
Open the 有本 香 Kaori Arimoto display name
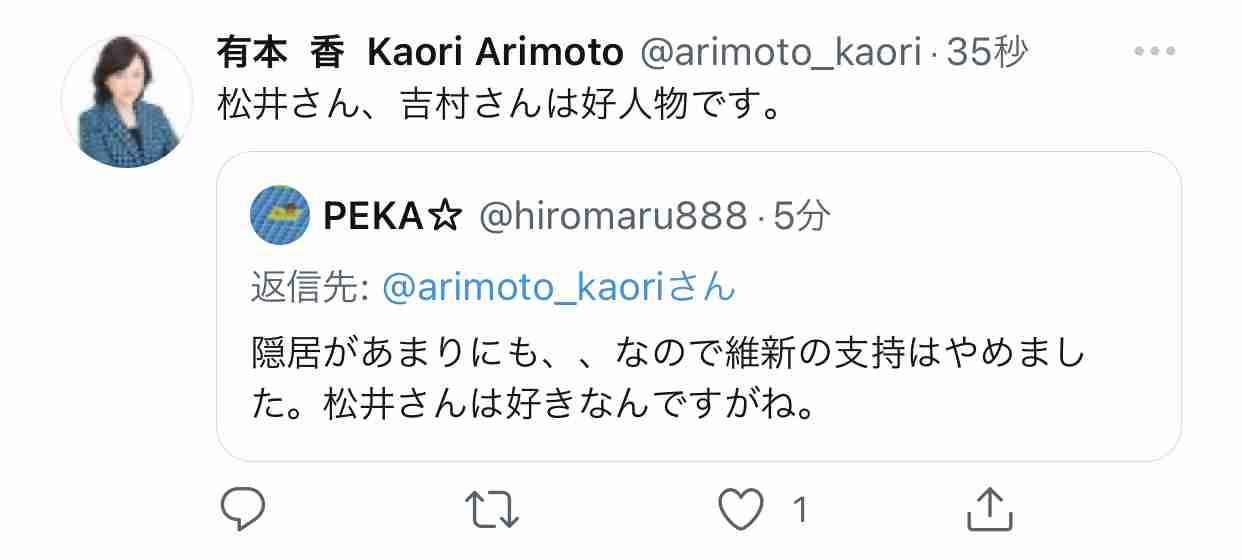pyautogui.click(x=420, y=53)
